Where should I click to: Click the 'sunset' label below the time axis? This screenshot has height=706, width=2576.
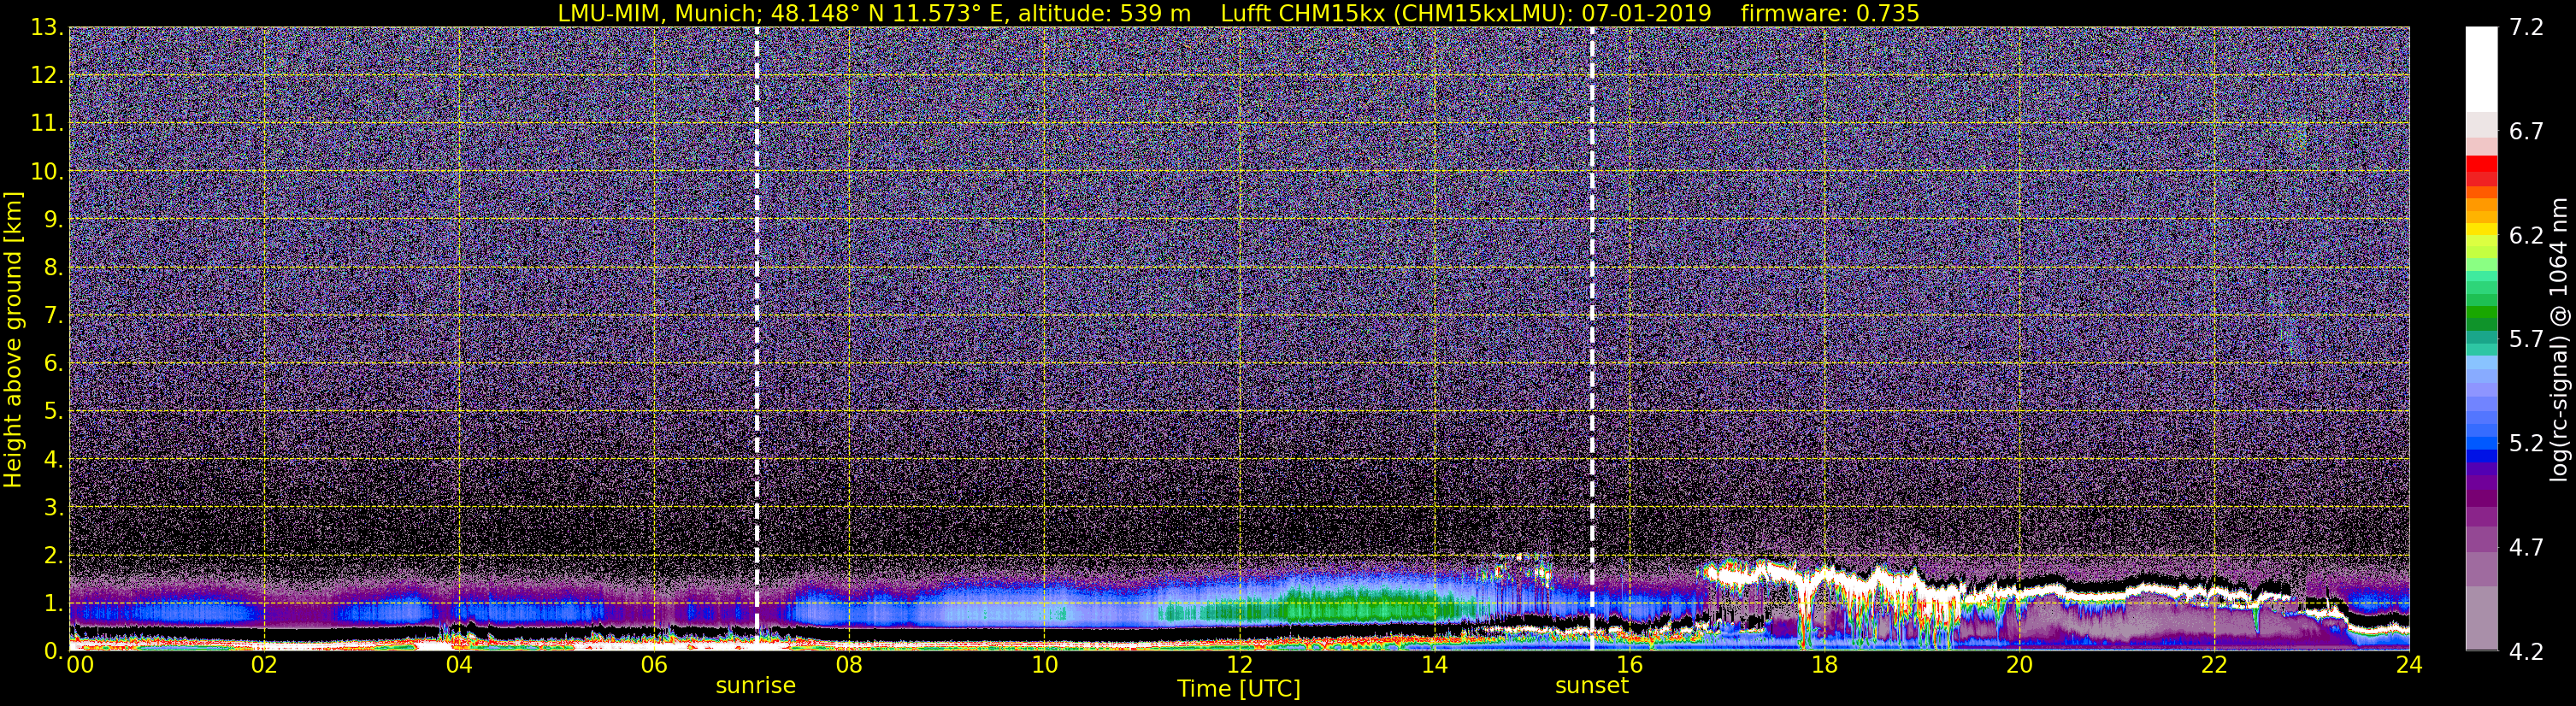pyautogui.click(x=1591, y=686)
